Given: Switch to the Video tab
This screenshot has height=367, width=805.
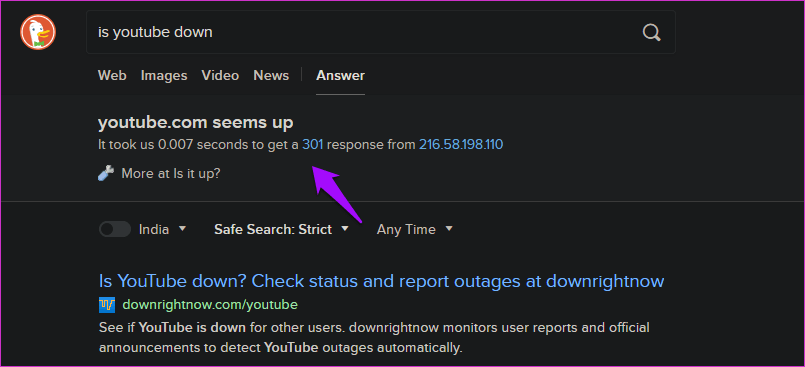Looking at the screenshot, I should click(x=220, y=75).
